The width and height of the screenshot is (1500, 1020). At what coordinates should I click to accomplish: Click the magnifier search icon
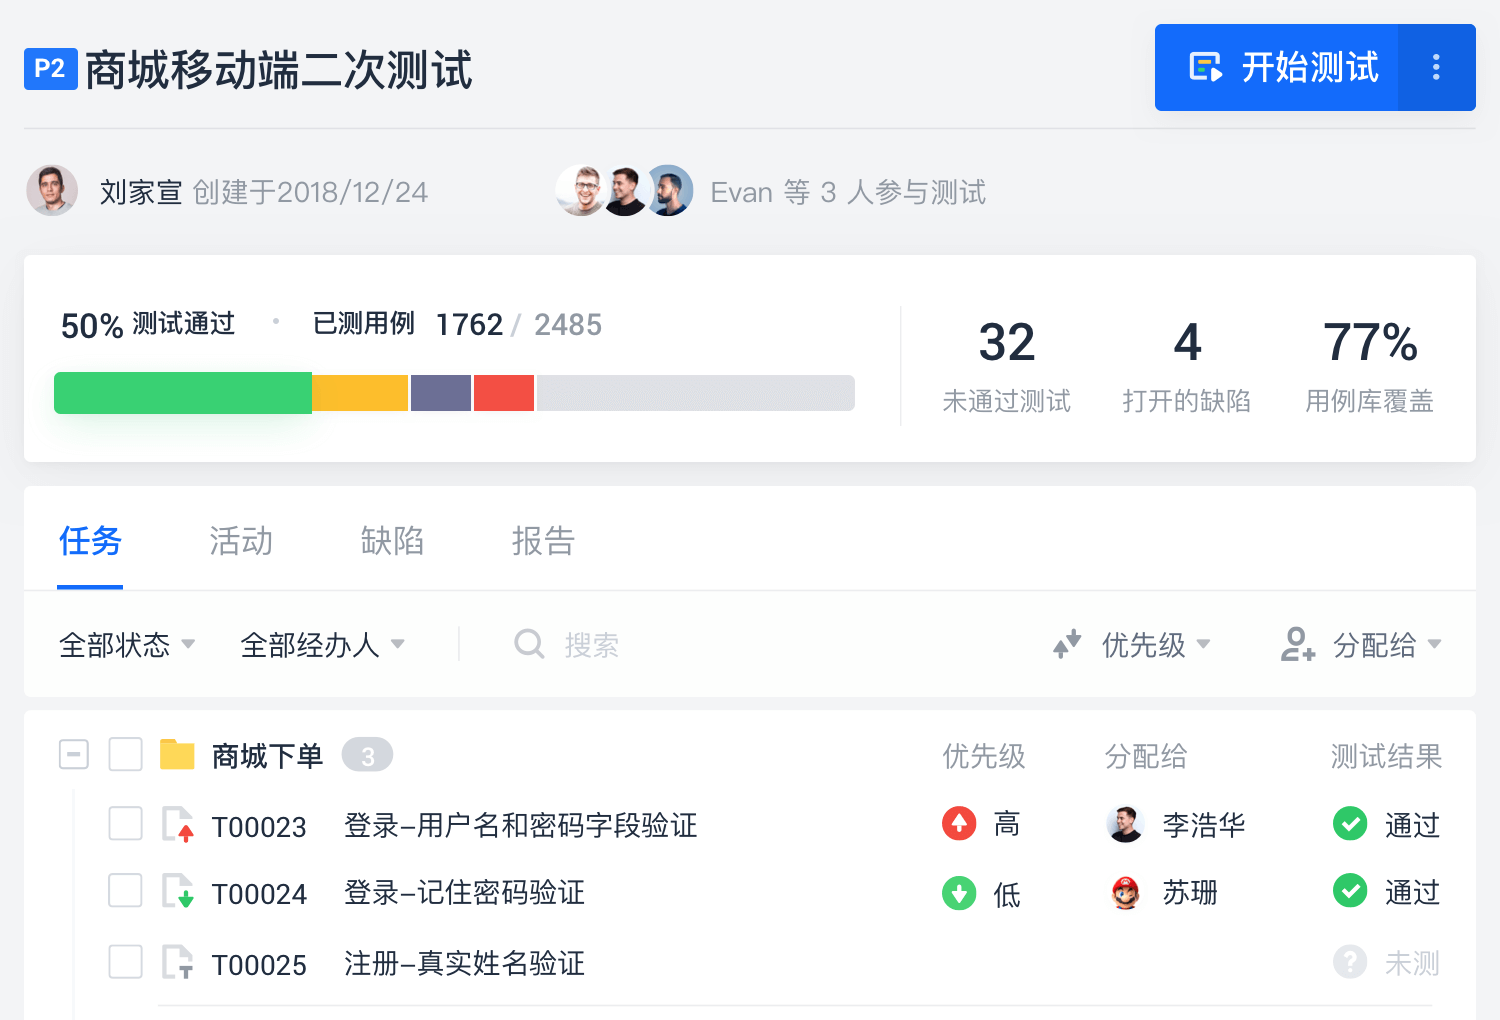[x=529, y=644]
